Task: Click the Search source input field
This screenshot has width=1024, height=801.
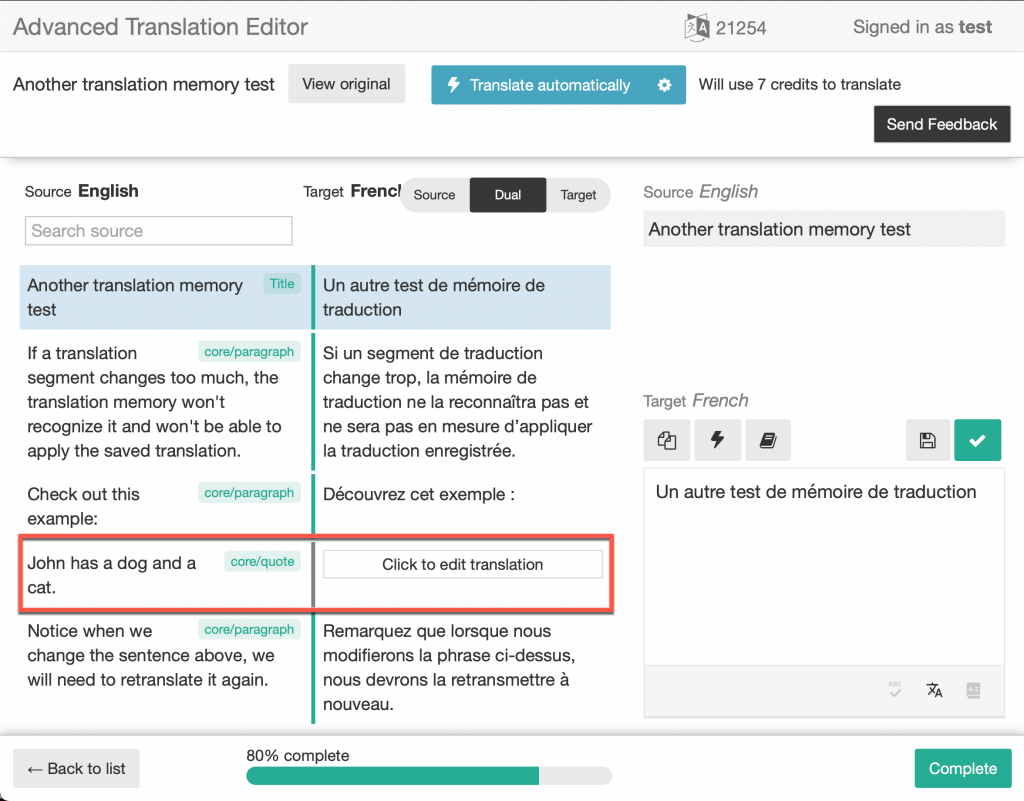Action: tap(158, 231)
